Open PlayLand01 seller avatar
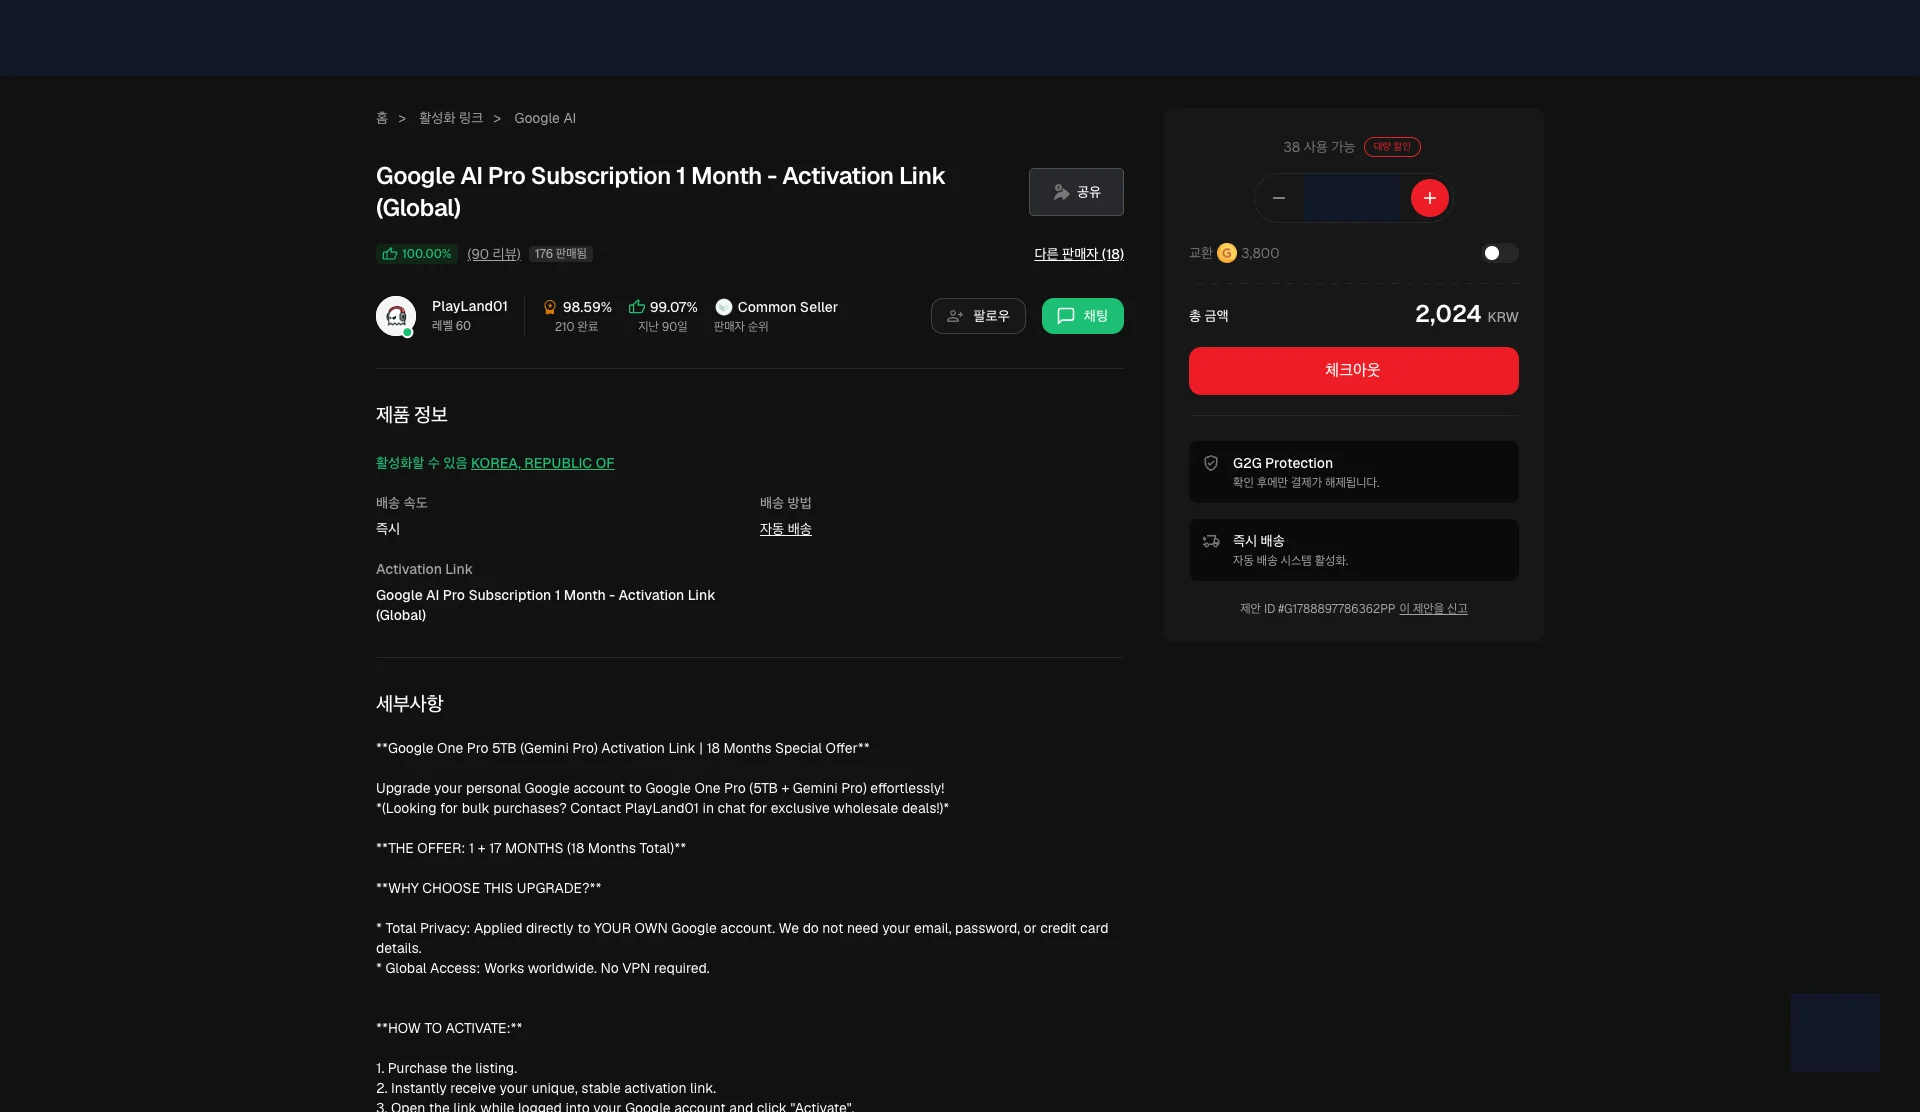Viewport: 1920px width, 1112px height. tap(396, 316)
